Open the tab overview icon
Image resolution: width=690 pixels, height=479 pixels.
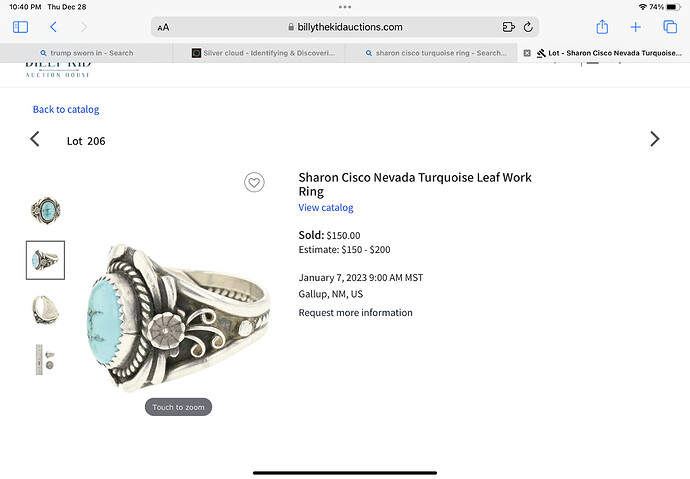click(670, 27)
